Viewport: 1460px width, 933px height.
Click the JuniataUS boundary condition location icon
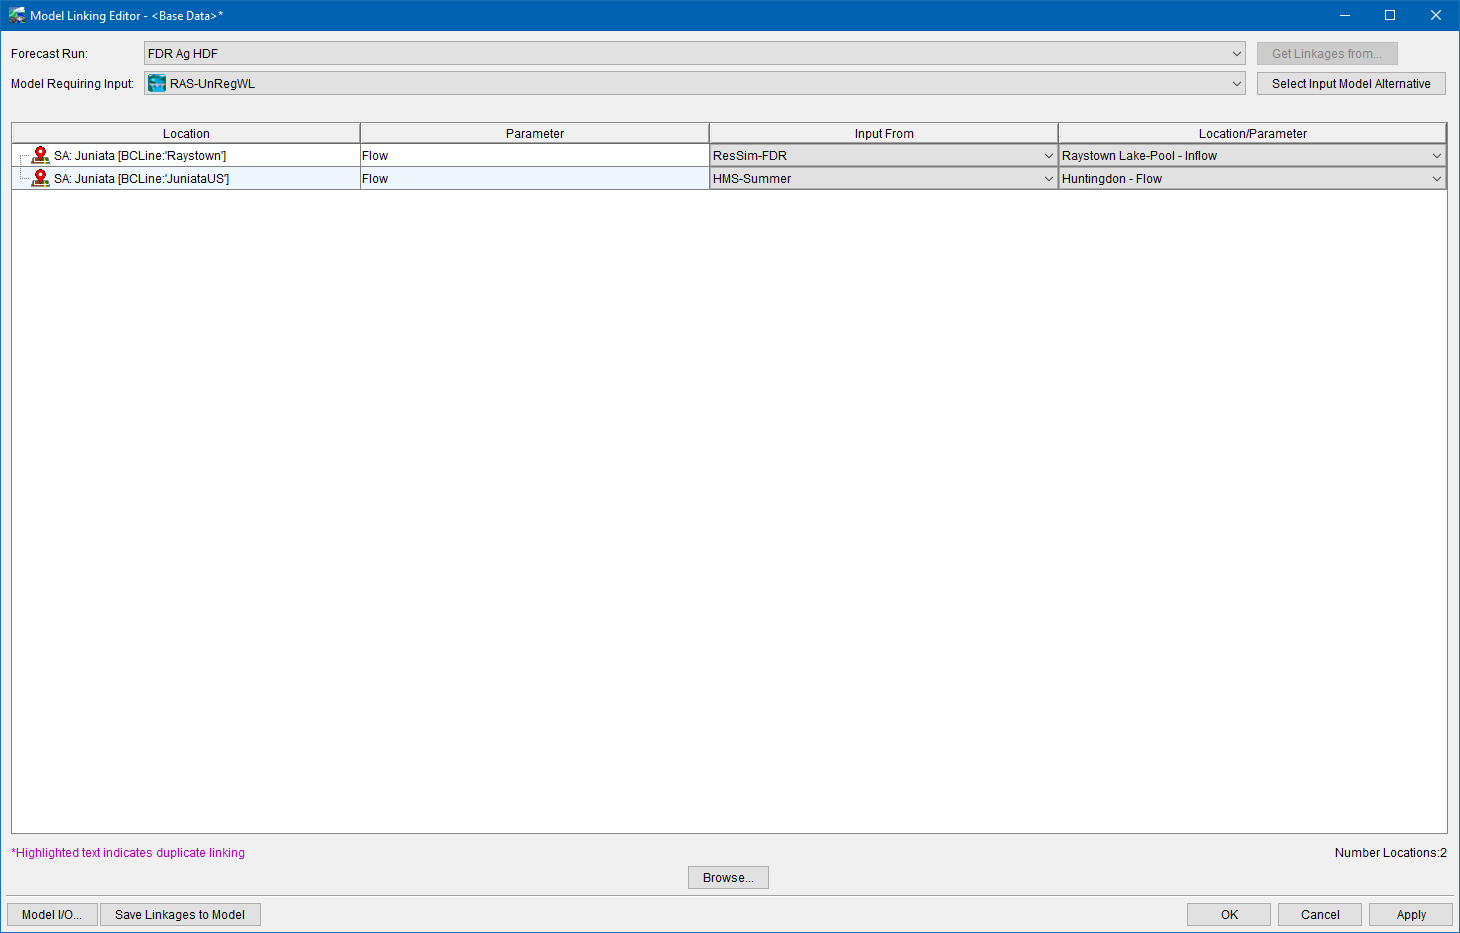point(40,179)
